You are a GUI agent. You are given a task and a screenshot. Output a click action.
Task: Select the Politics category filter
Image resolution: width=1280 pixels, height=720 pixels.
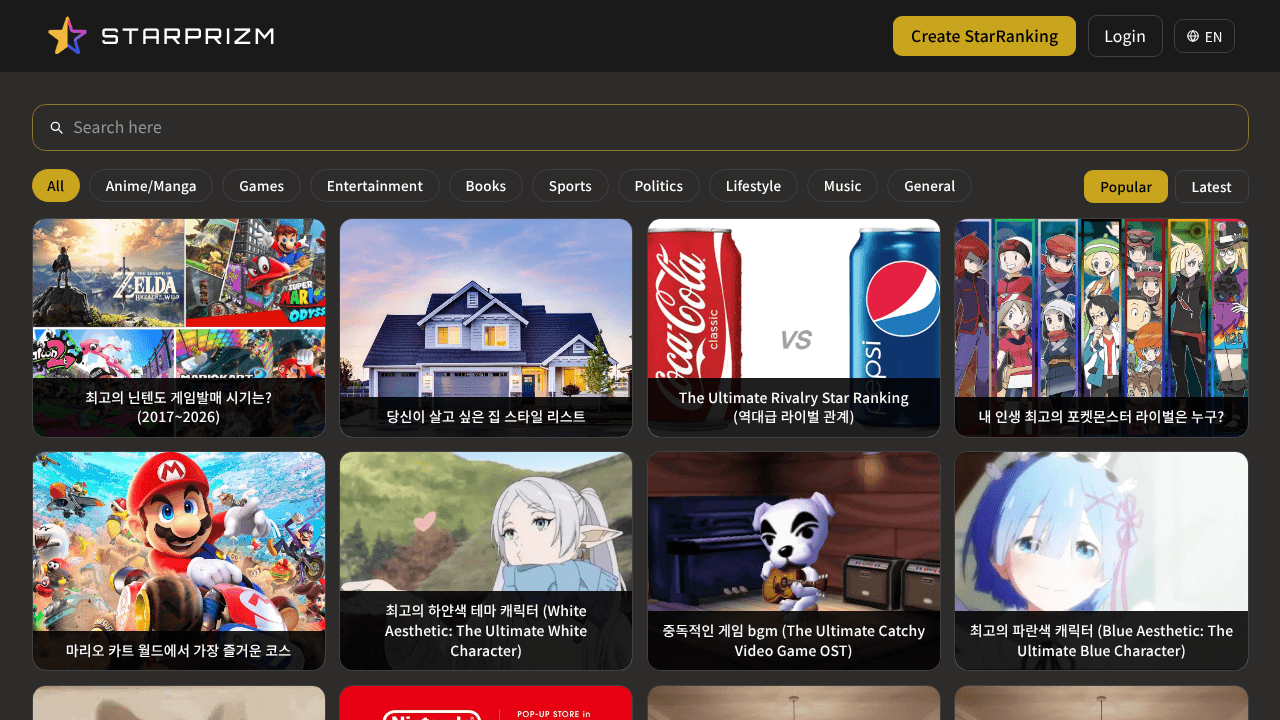[x=659, y=186]
